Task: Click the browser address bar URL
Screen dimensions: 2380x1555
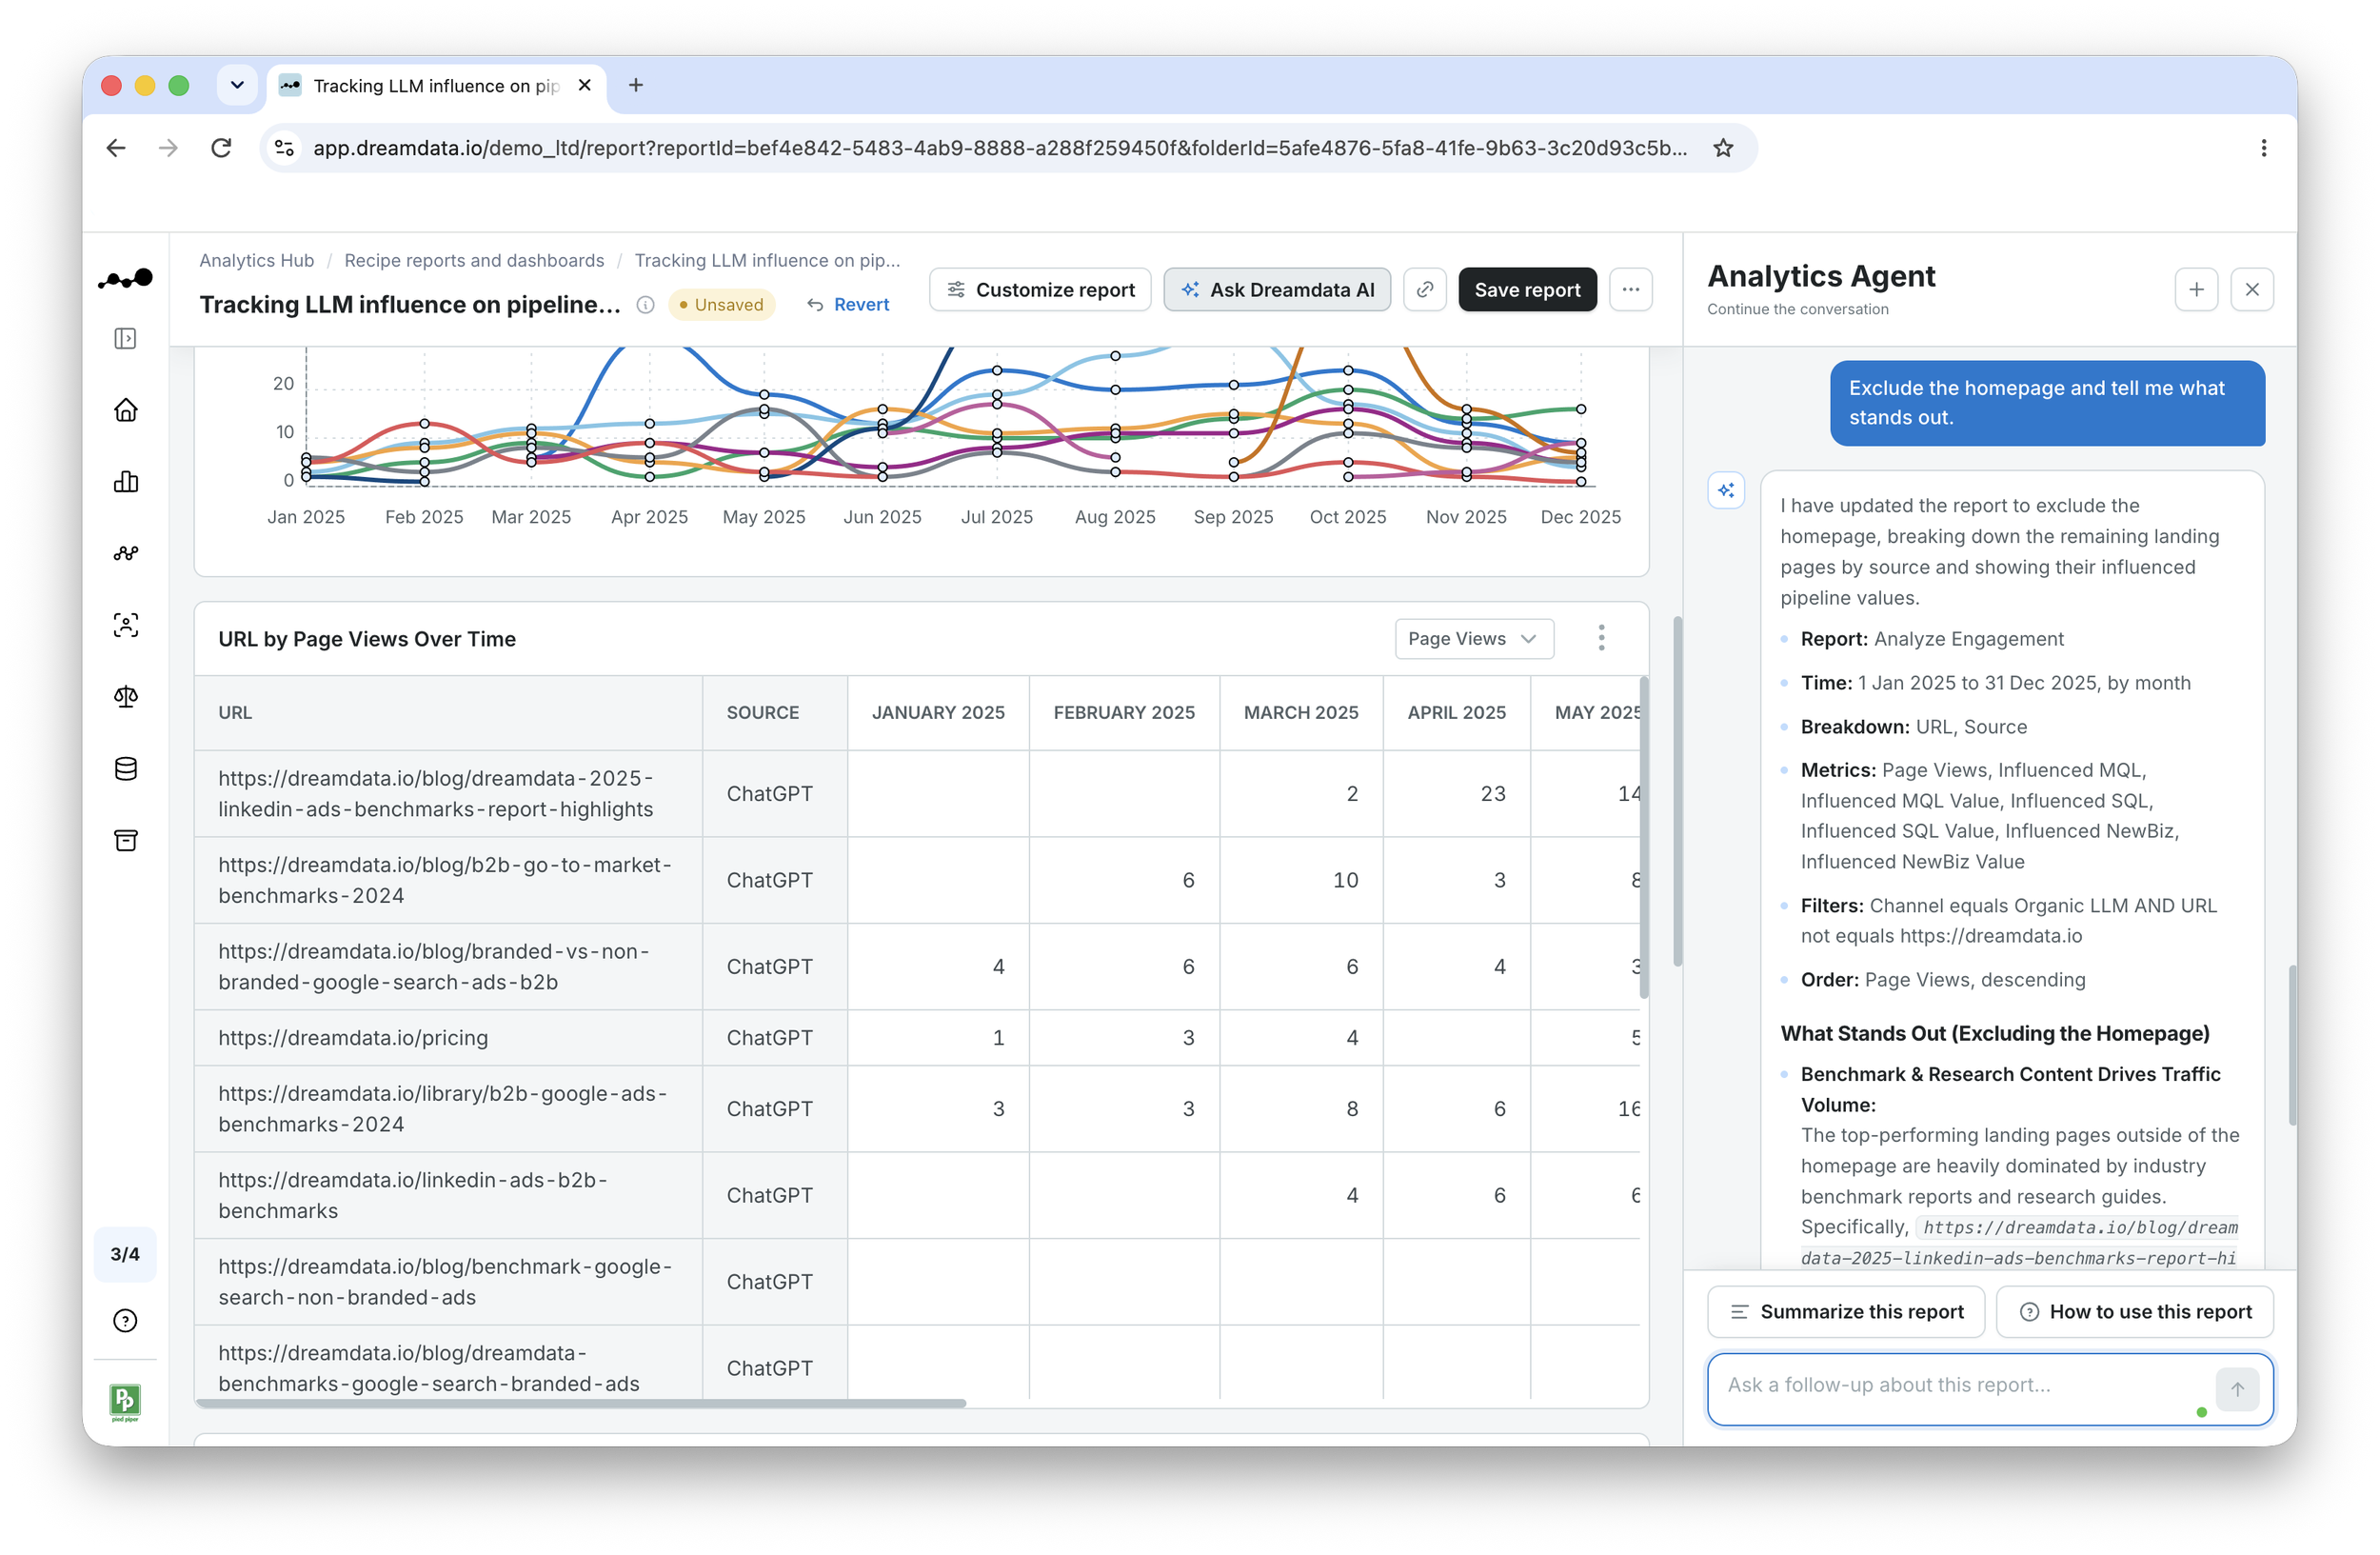Action: point(1000,148)
